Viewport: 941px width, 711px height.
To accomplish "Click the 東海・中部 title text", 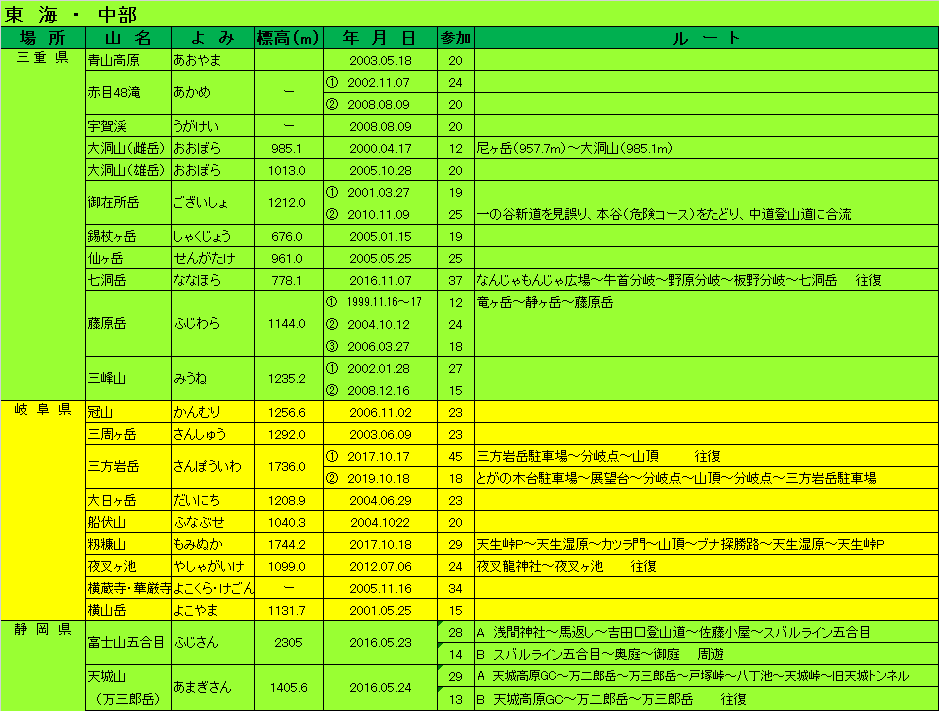I will [71, 14].
